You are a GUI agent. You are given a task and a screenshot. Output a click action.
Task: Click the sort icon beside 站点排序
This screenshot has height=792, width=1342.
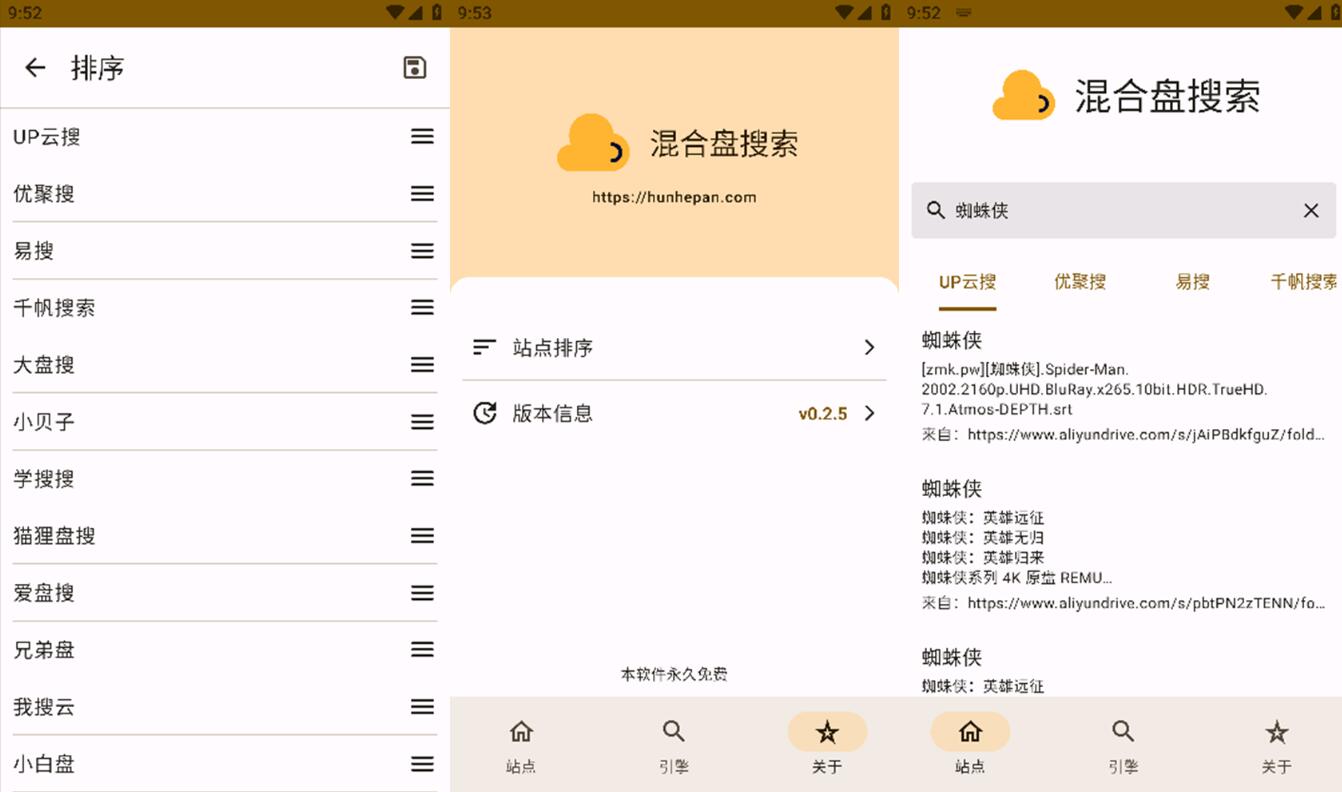484,347
